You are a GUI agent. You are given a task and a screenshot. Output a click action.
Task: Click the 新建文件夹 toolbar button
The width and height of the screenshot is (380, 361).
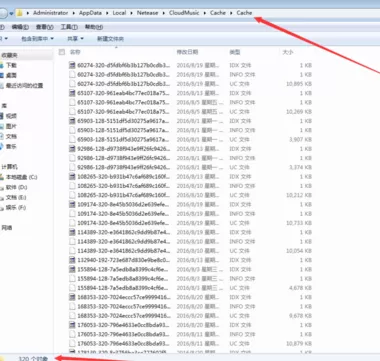[110, 39]
